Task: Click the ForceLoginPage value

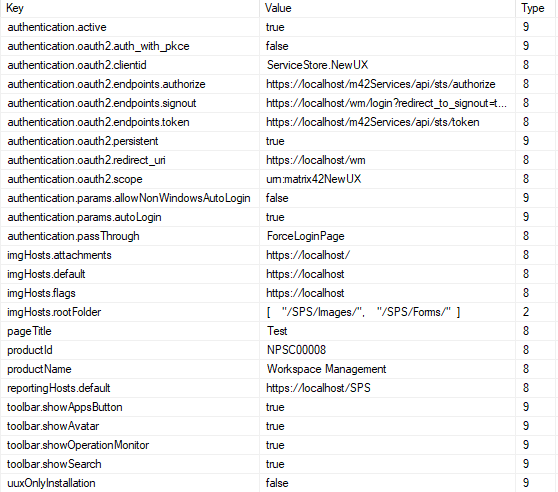Action: pyautogui.click(x=306, y=236)
